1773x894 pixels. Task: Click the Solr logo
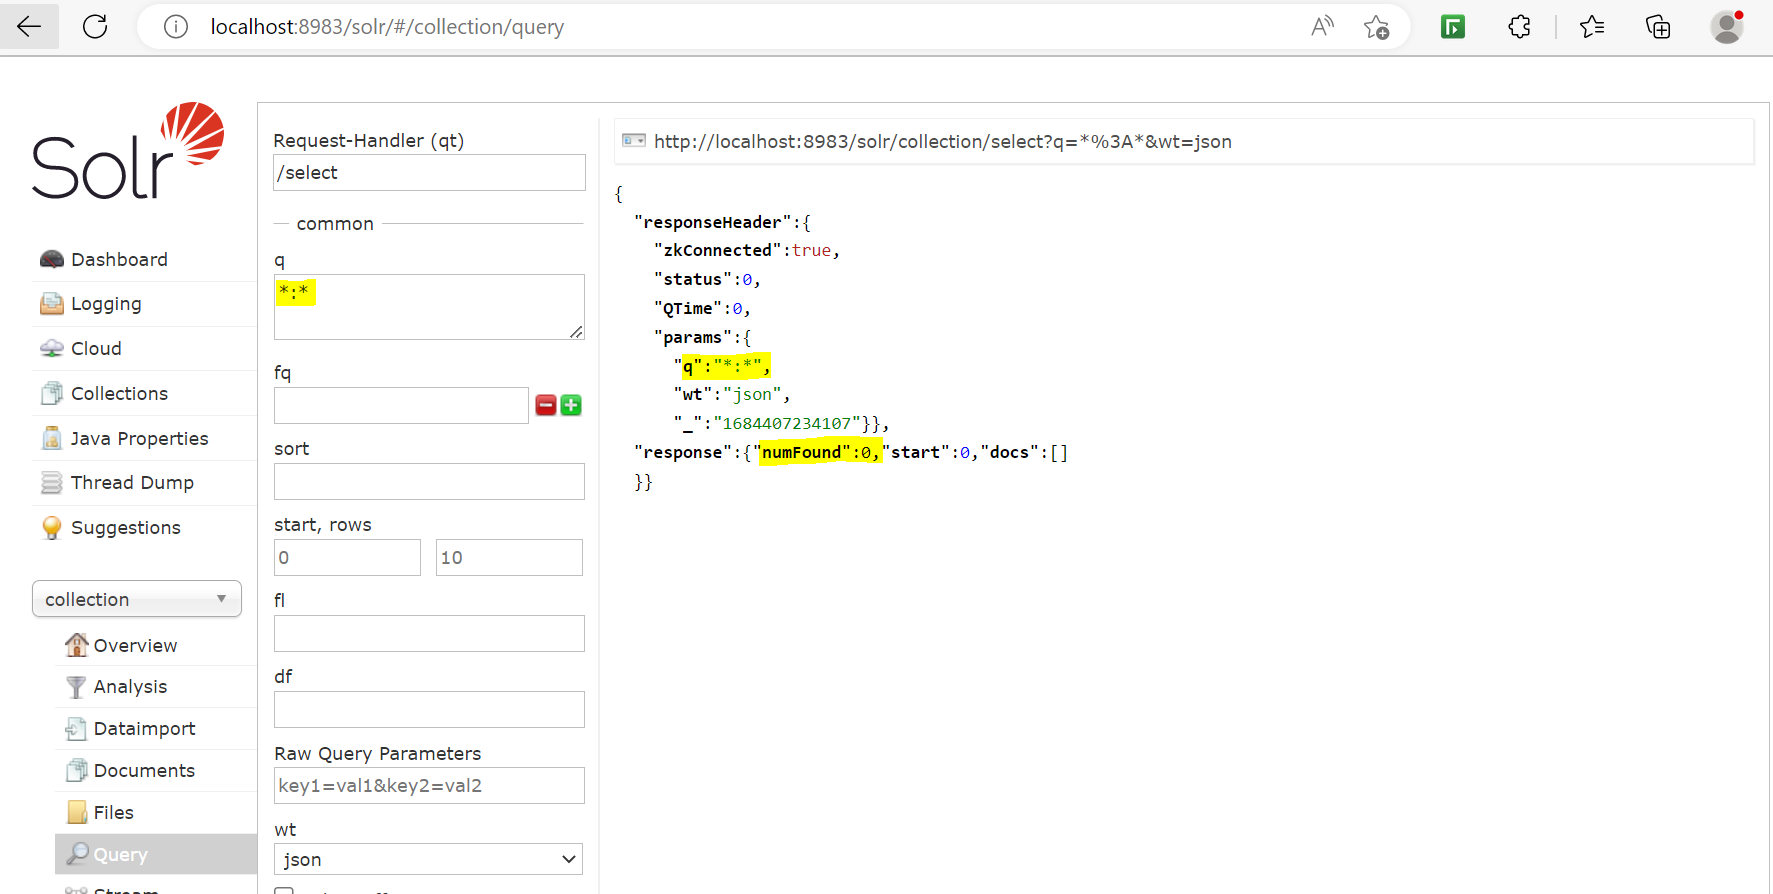pyautogui.click(x=128, y=151)
